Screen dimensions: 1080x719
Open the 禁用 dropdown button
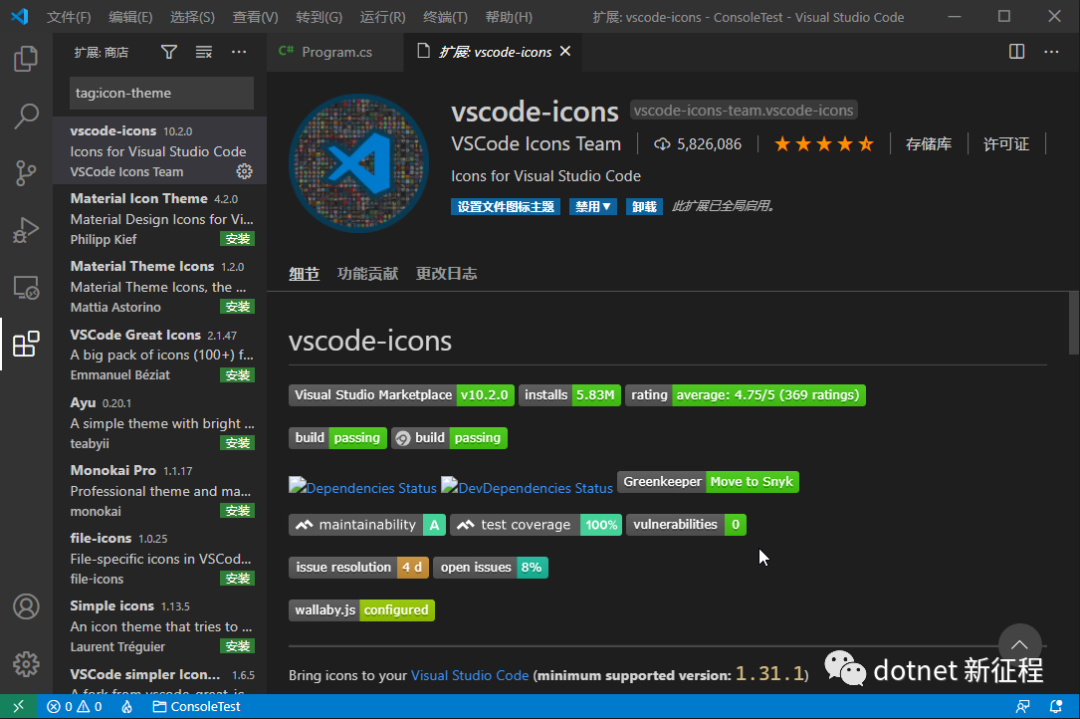pos(592,207)
